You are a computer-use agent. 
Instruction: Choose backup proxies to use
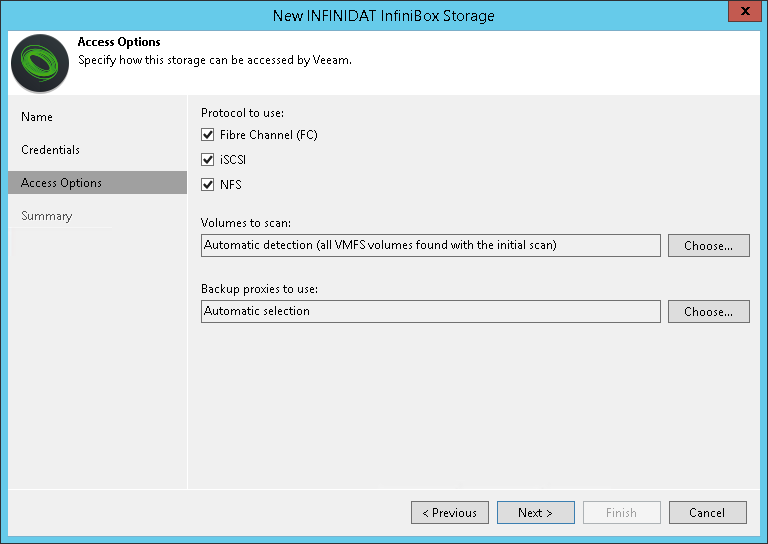coord(708,311)
